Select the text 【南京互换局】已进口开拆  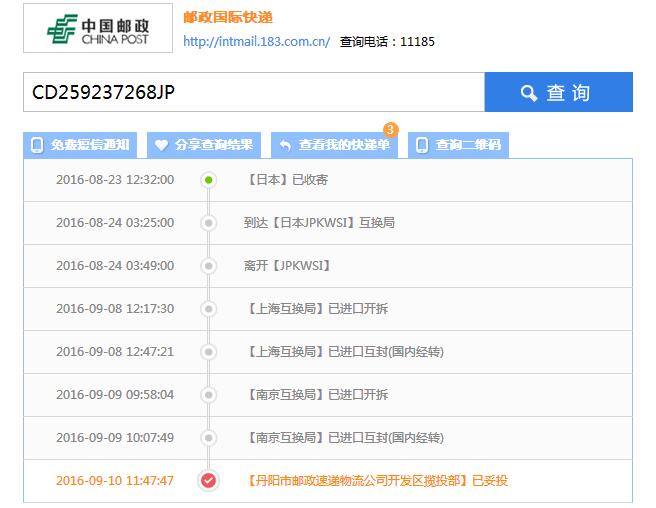[316, 395]
